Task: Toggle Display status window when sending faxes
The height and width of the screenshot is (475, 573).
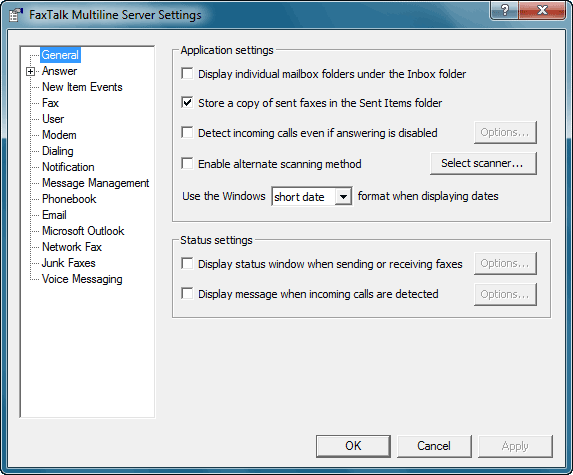Action: [187, 263]
